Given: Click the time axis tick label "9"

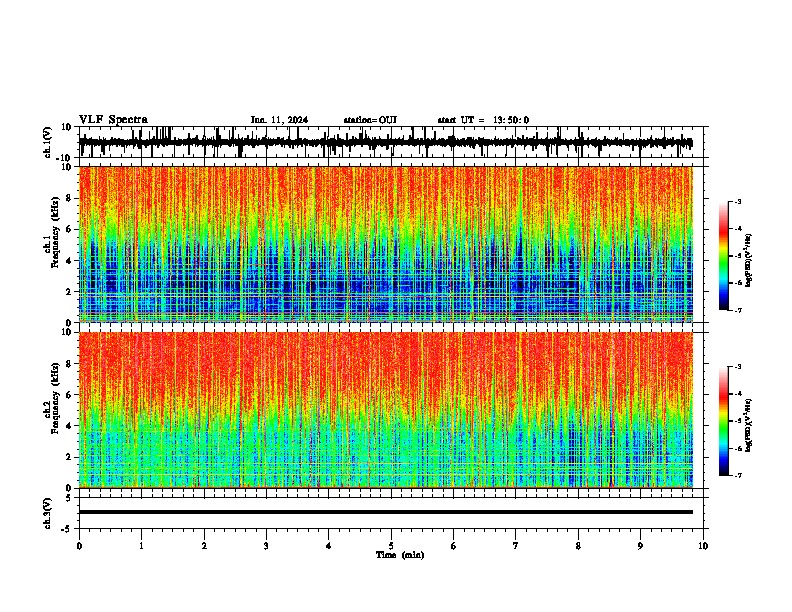Looking at the screenshot, I should (x=640, y=546).
